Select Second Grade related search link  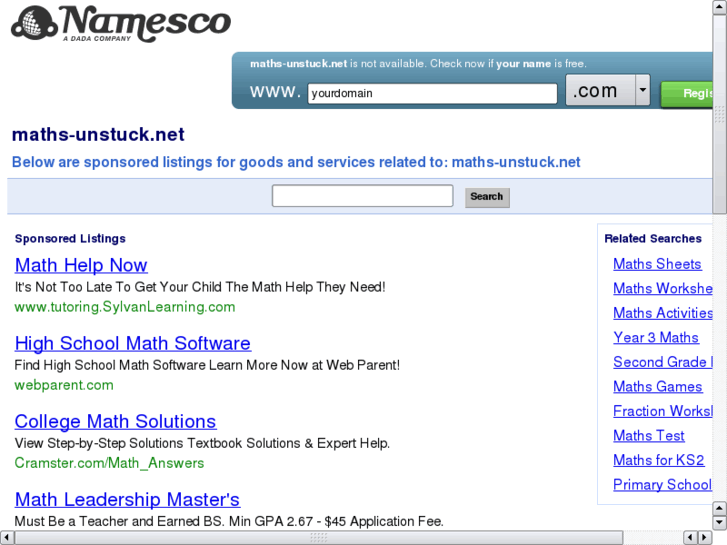pyautogui.click(x=663, y=362)
